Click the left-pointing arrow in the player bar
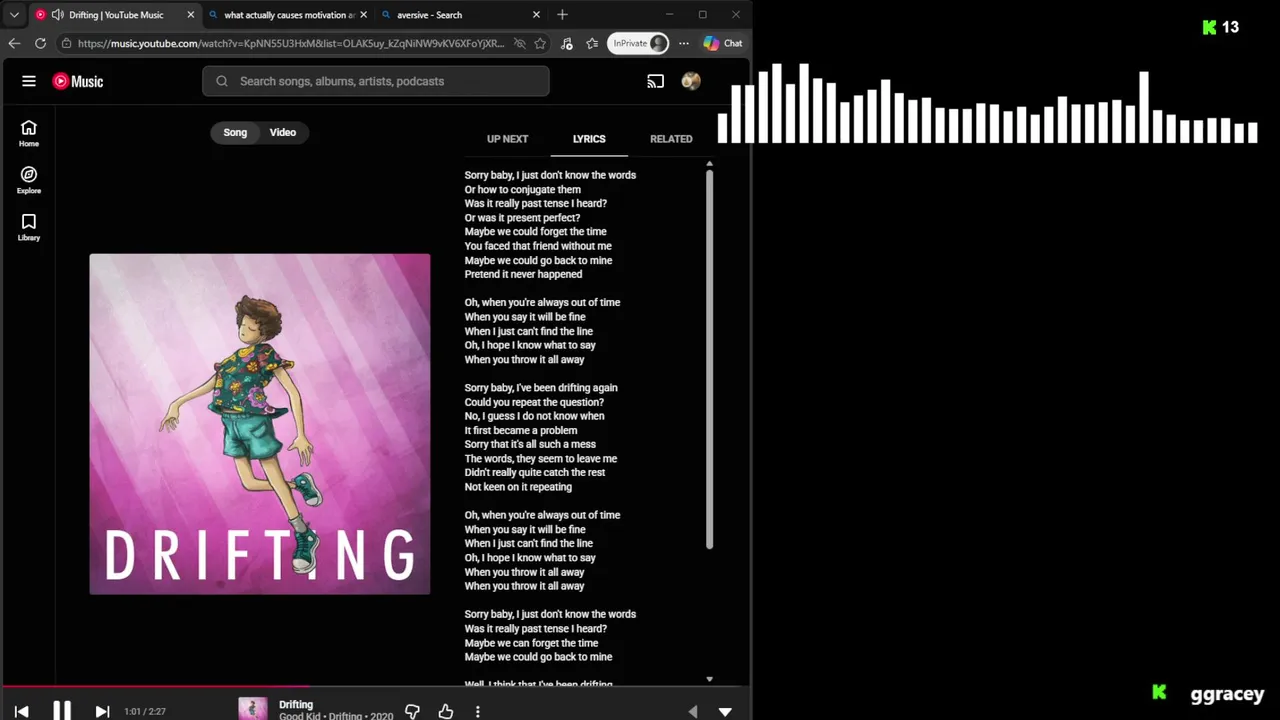This screenshot has width=1280, height=720. pos(693,711)
